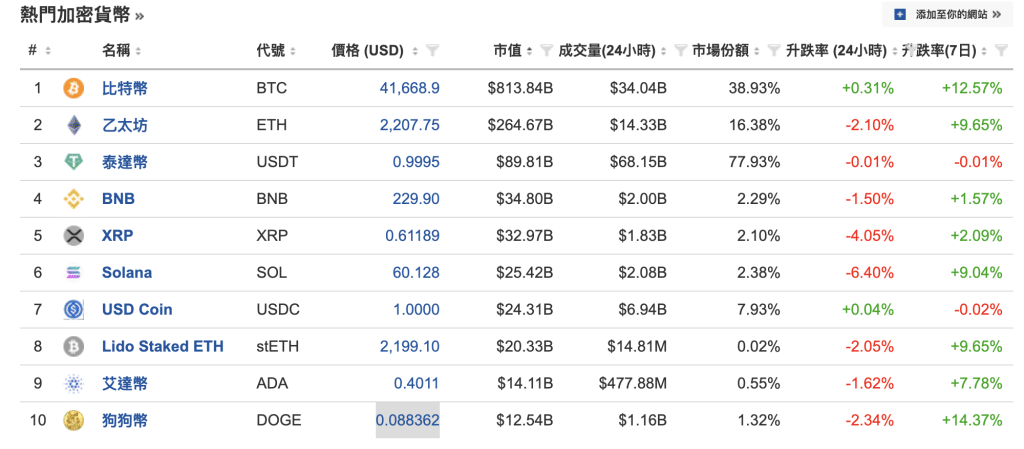
Task: Click XRP price 0.61189
Action: point(413,236)
